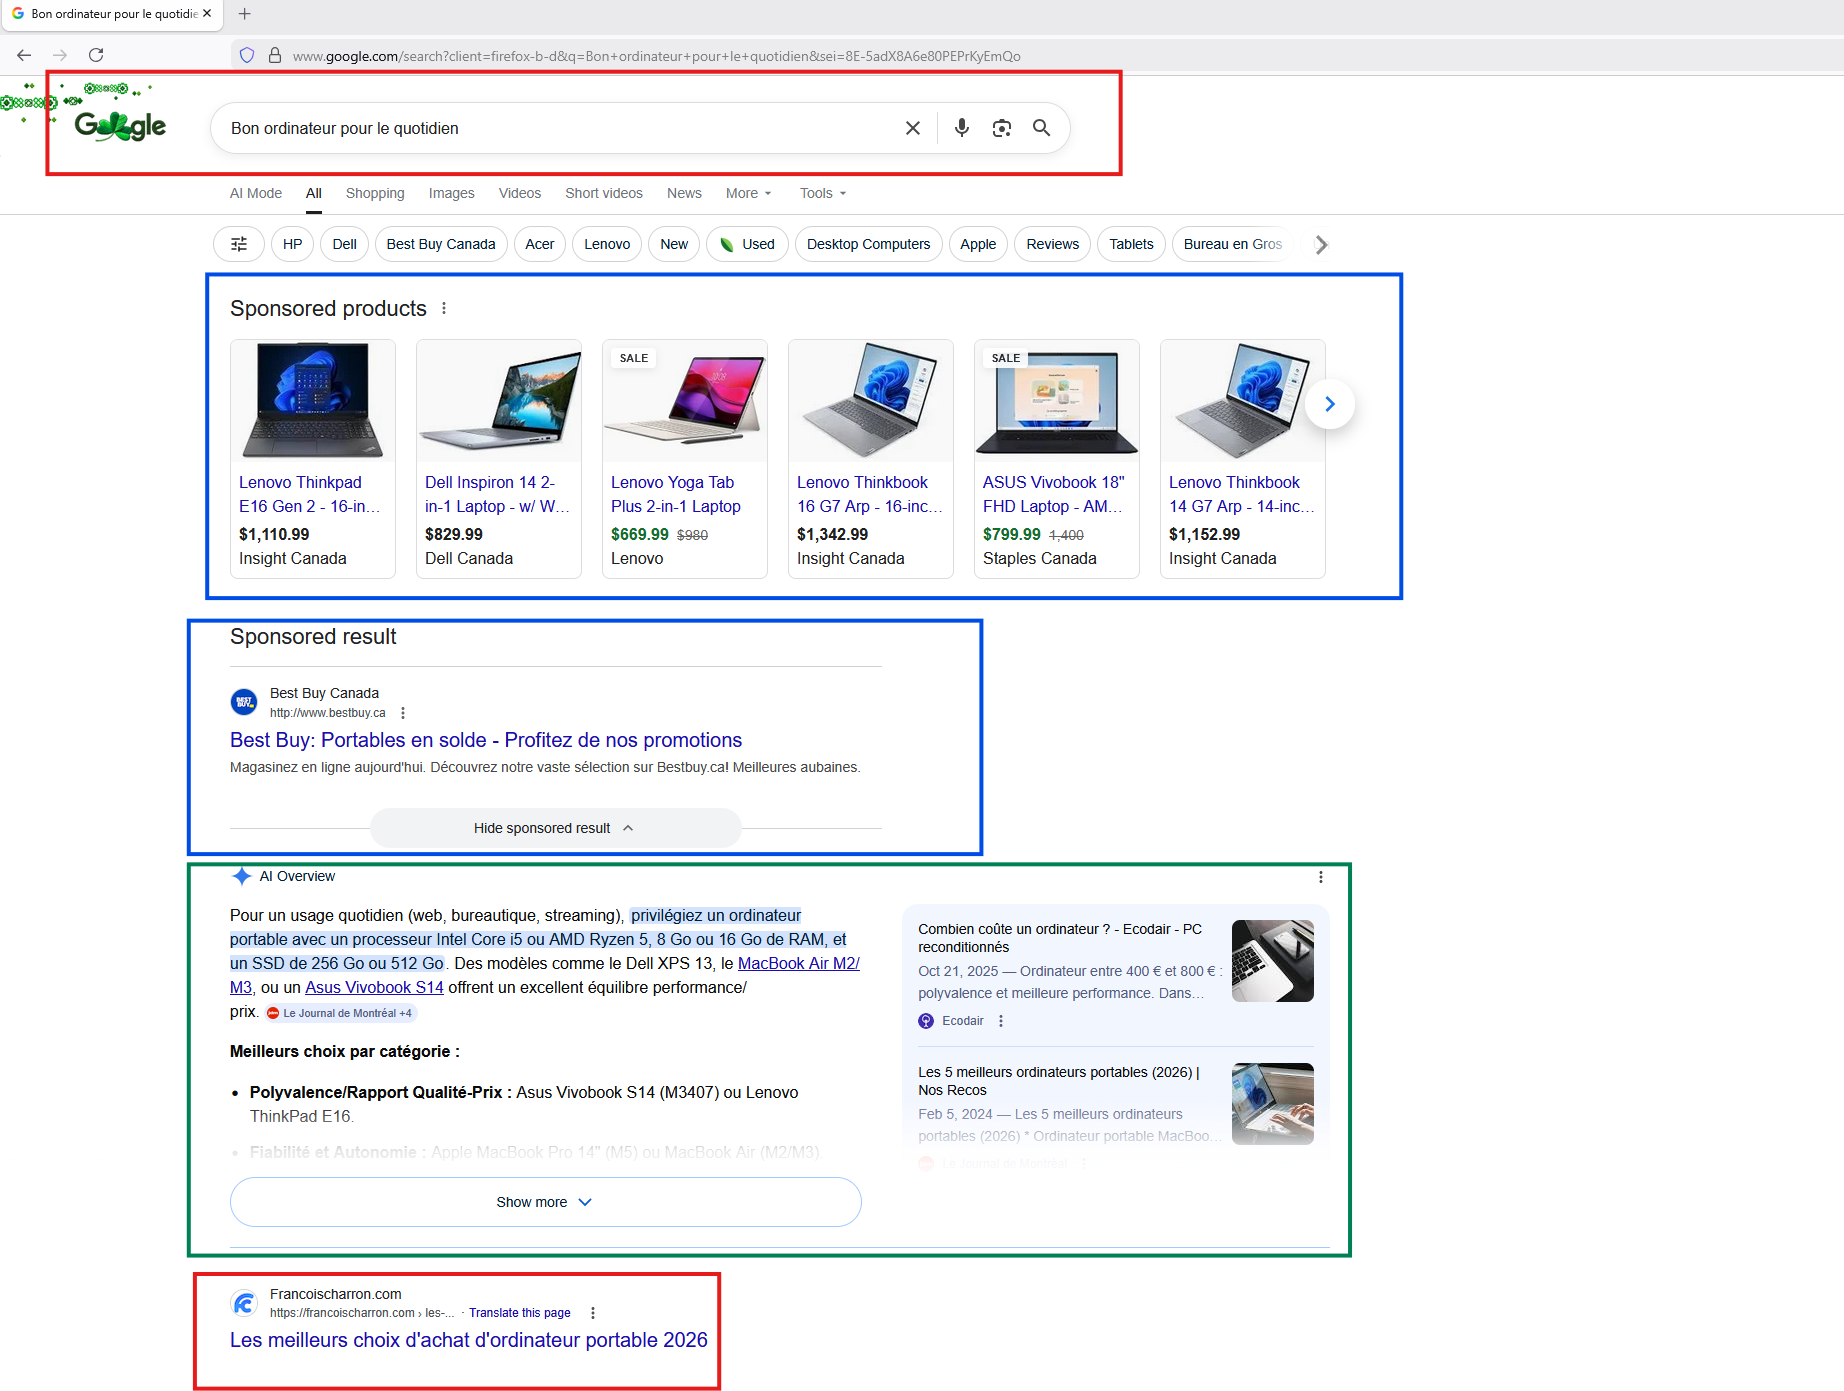Open Best Buy ad options menu
Screen dimensions: 1844x1391
coord(403,713)
